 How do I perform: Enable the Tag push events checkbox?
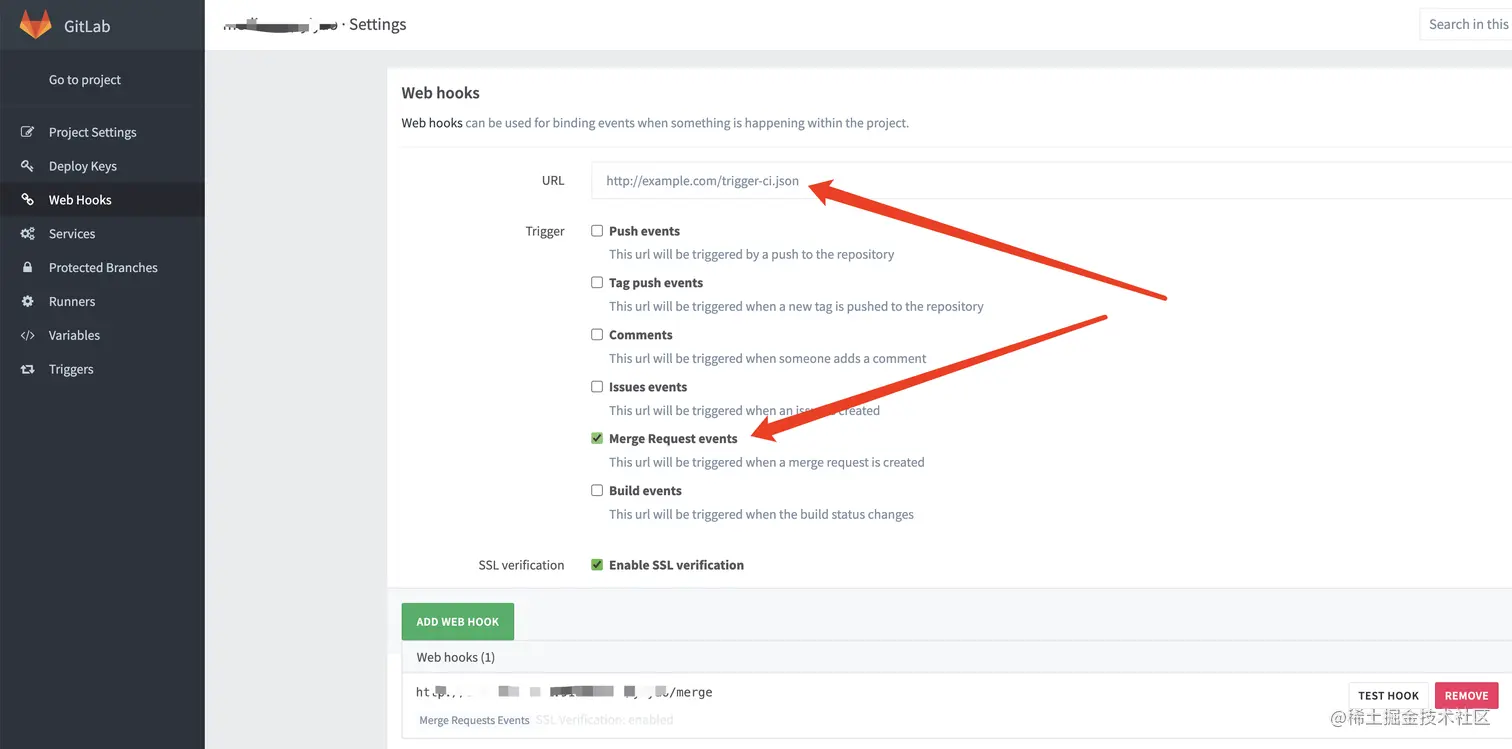[597, 282]
